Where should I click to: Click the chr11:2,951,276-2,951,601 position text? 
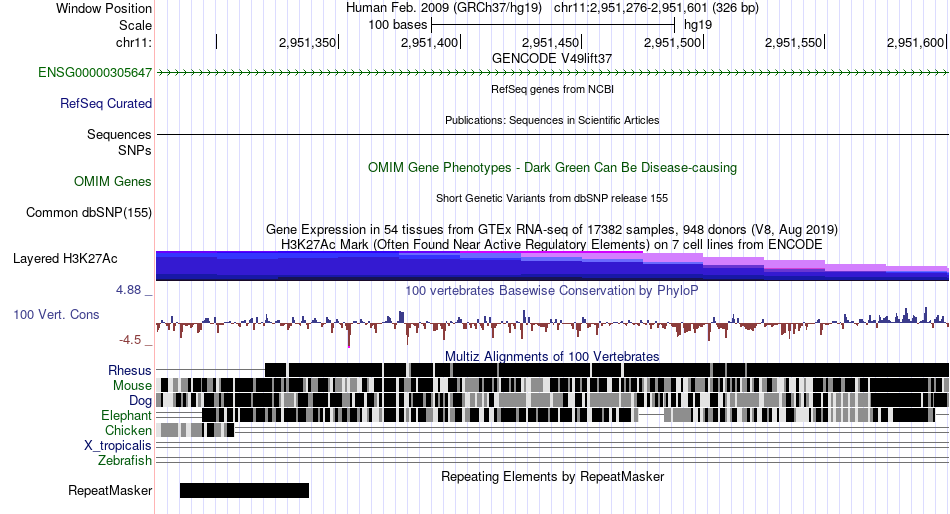(x=656, y=8)
